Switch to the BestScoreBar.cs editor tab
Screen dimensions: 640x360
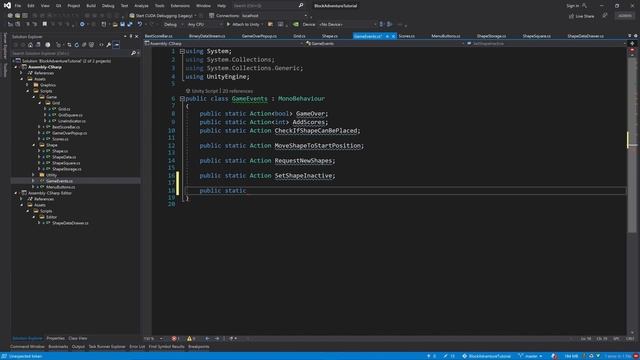point(159,36)
